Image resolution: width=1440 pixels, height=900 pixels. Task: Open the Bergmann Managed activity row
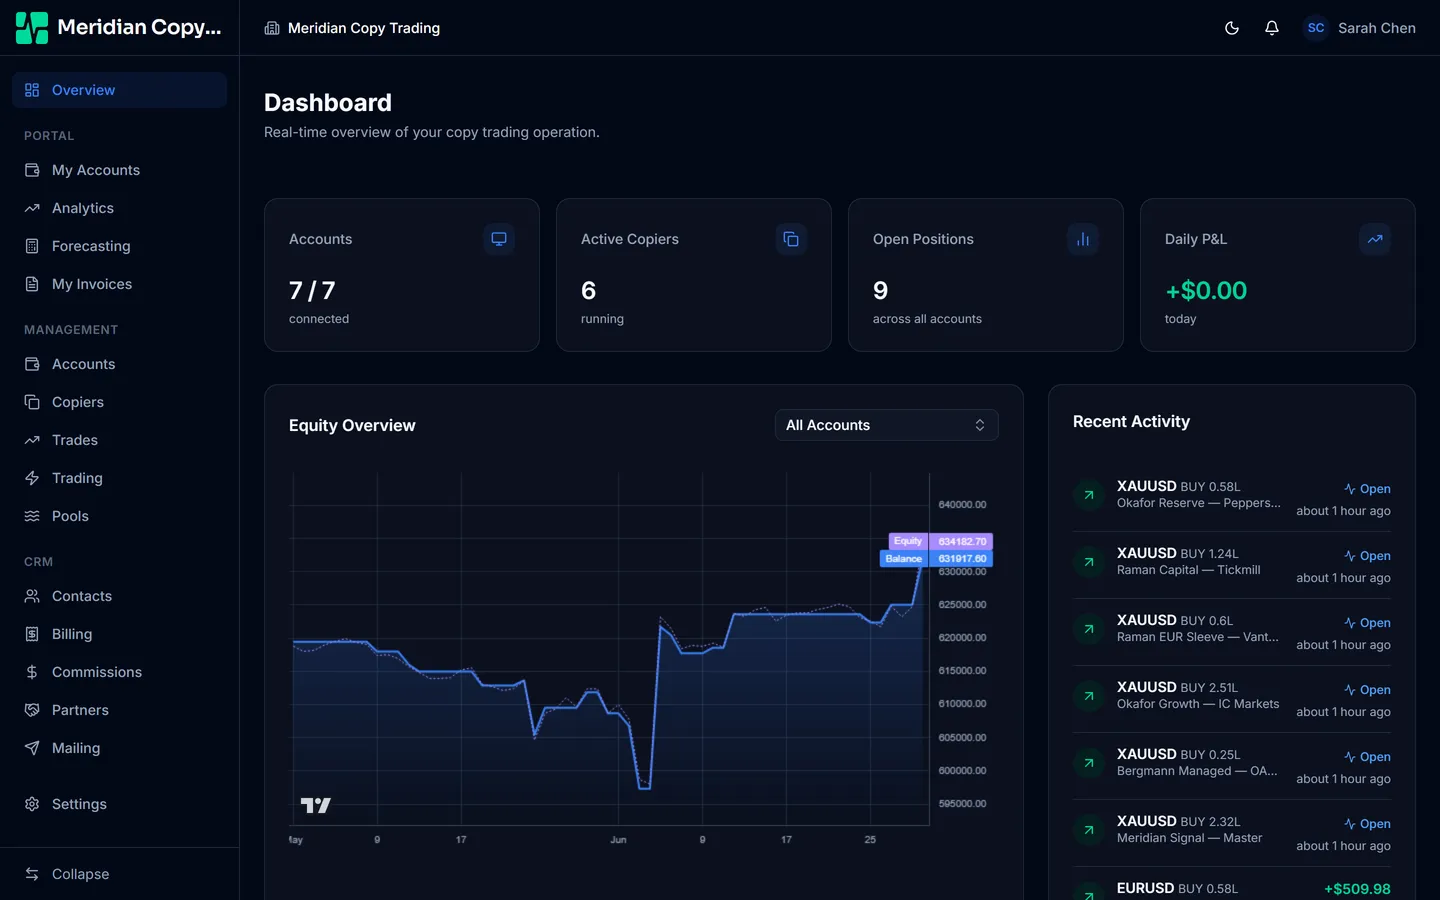tap(1232, 766)
